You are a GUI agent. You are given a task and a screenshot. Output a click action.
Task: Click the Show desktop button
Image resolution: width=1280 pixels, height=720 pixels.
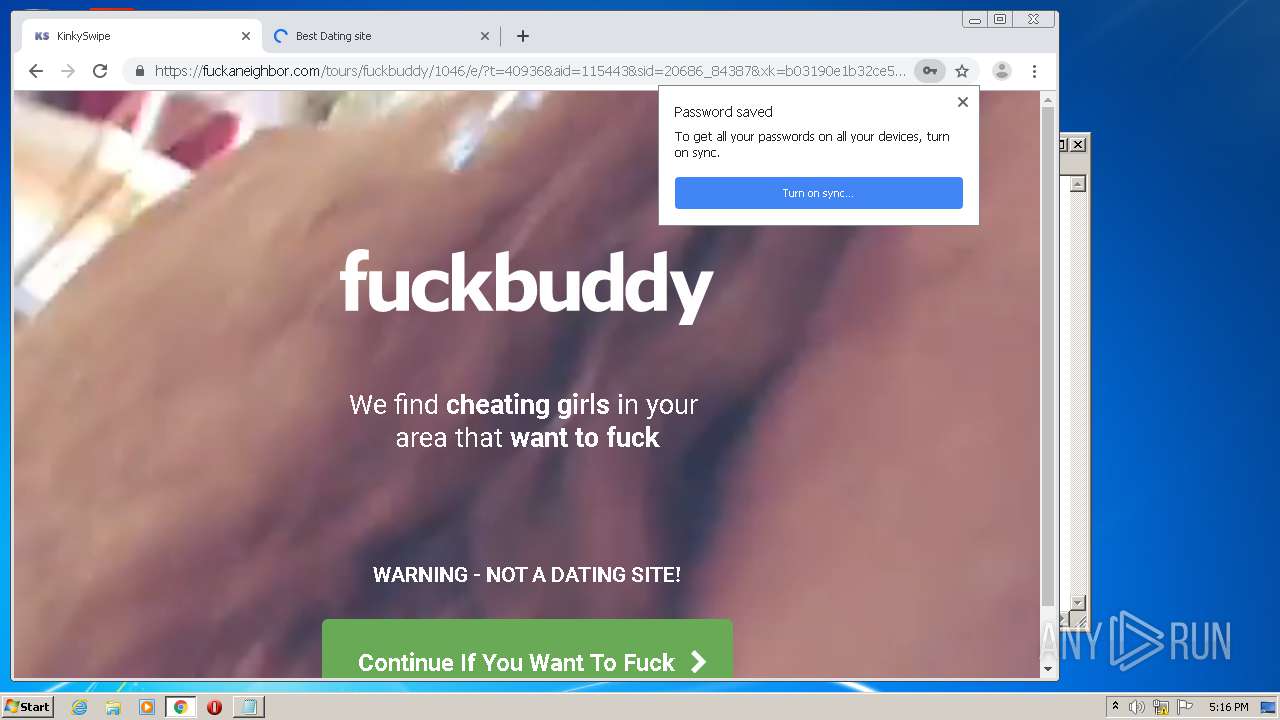(x=1268, y=707)
